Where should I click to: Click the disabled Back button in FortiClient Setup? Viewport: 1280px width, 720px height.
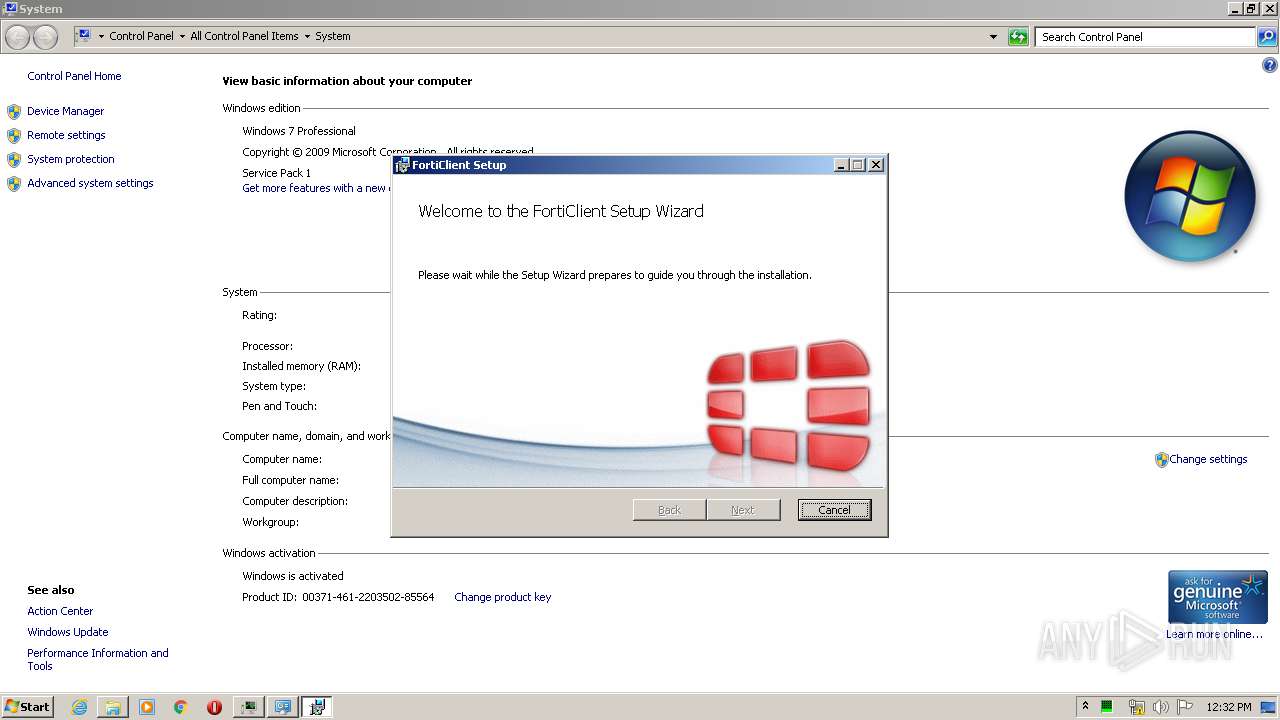pyautogui.click(x=669, y=510)
